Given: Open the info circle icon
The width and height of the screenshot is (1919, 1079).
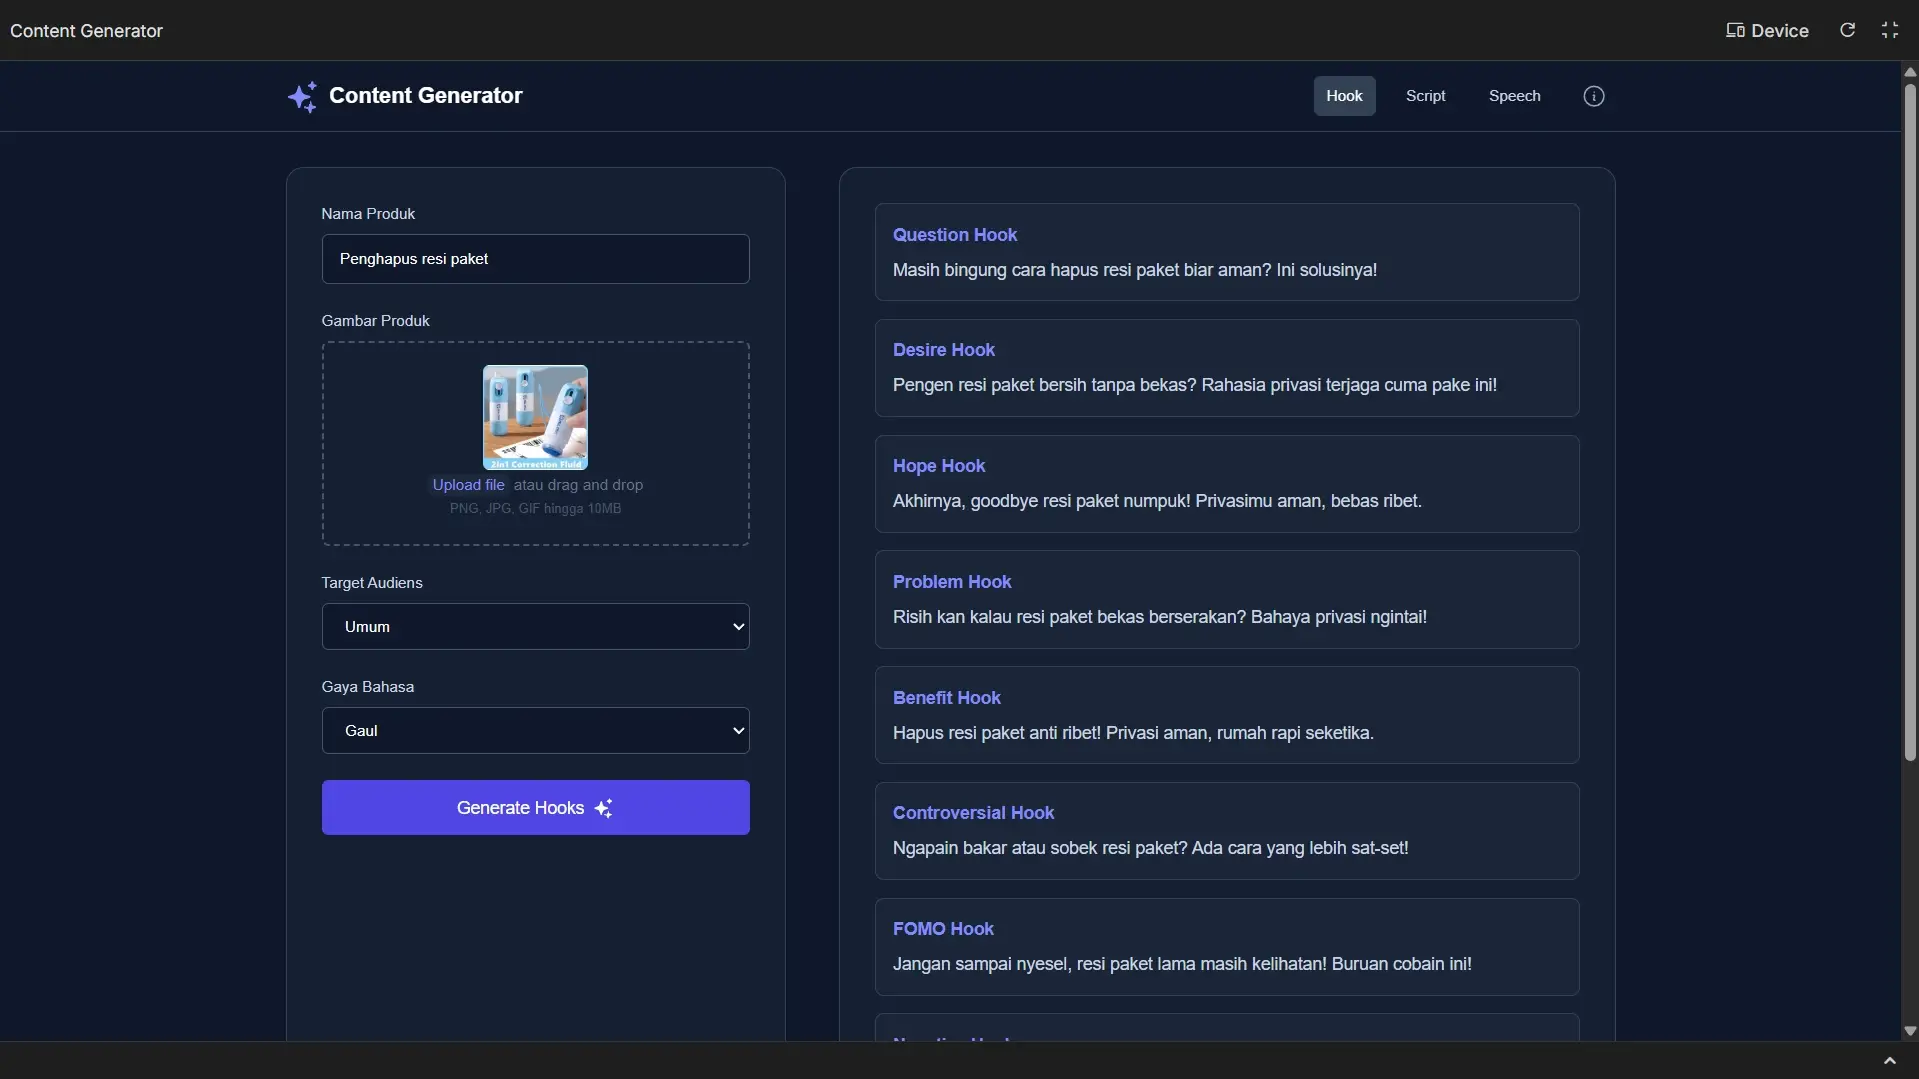Looking at the screenshot, I should pos(1594,96).
